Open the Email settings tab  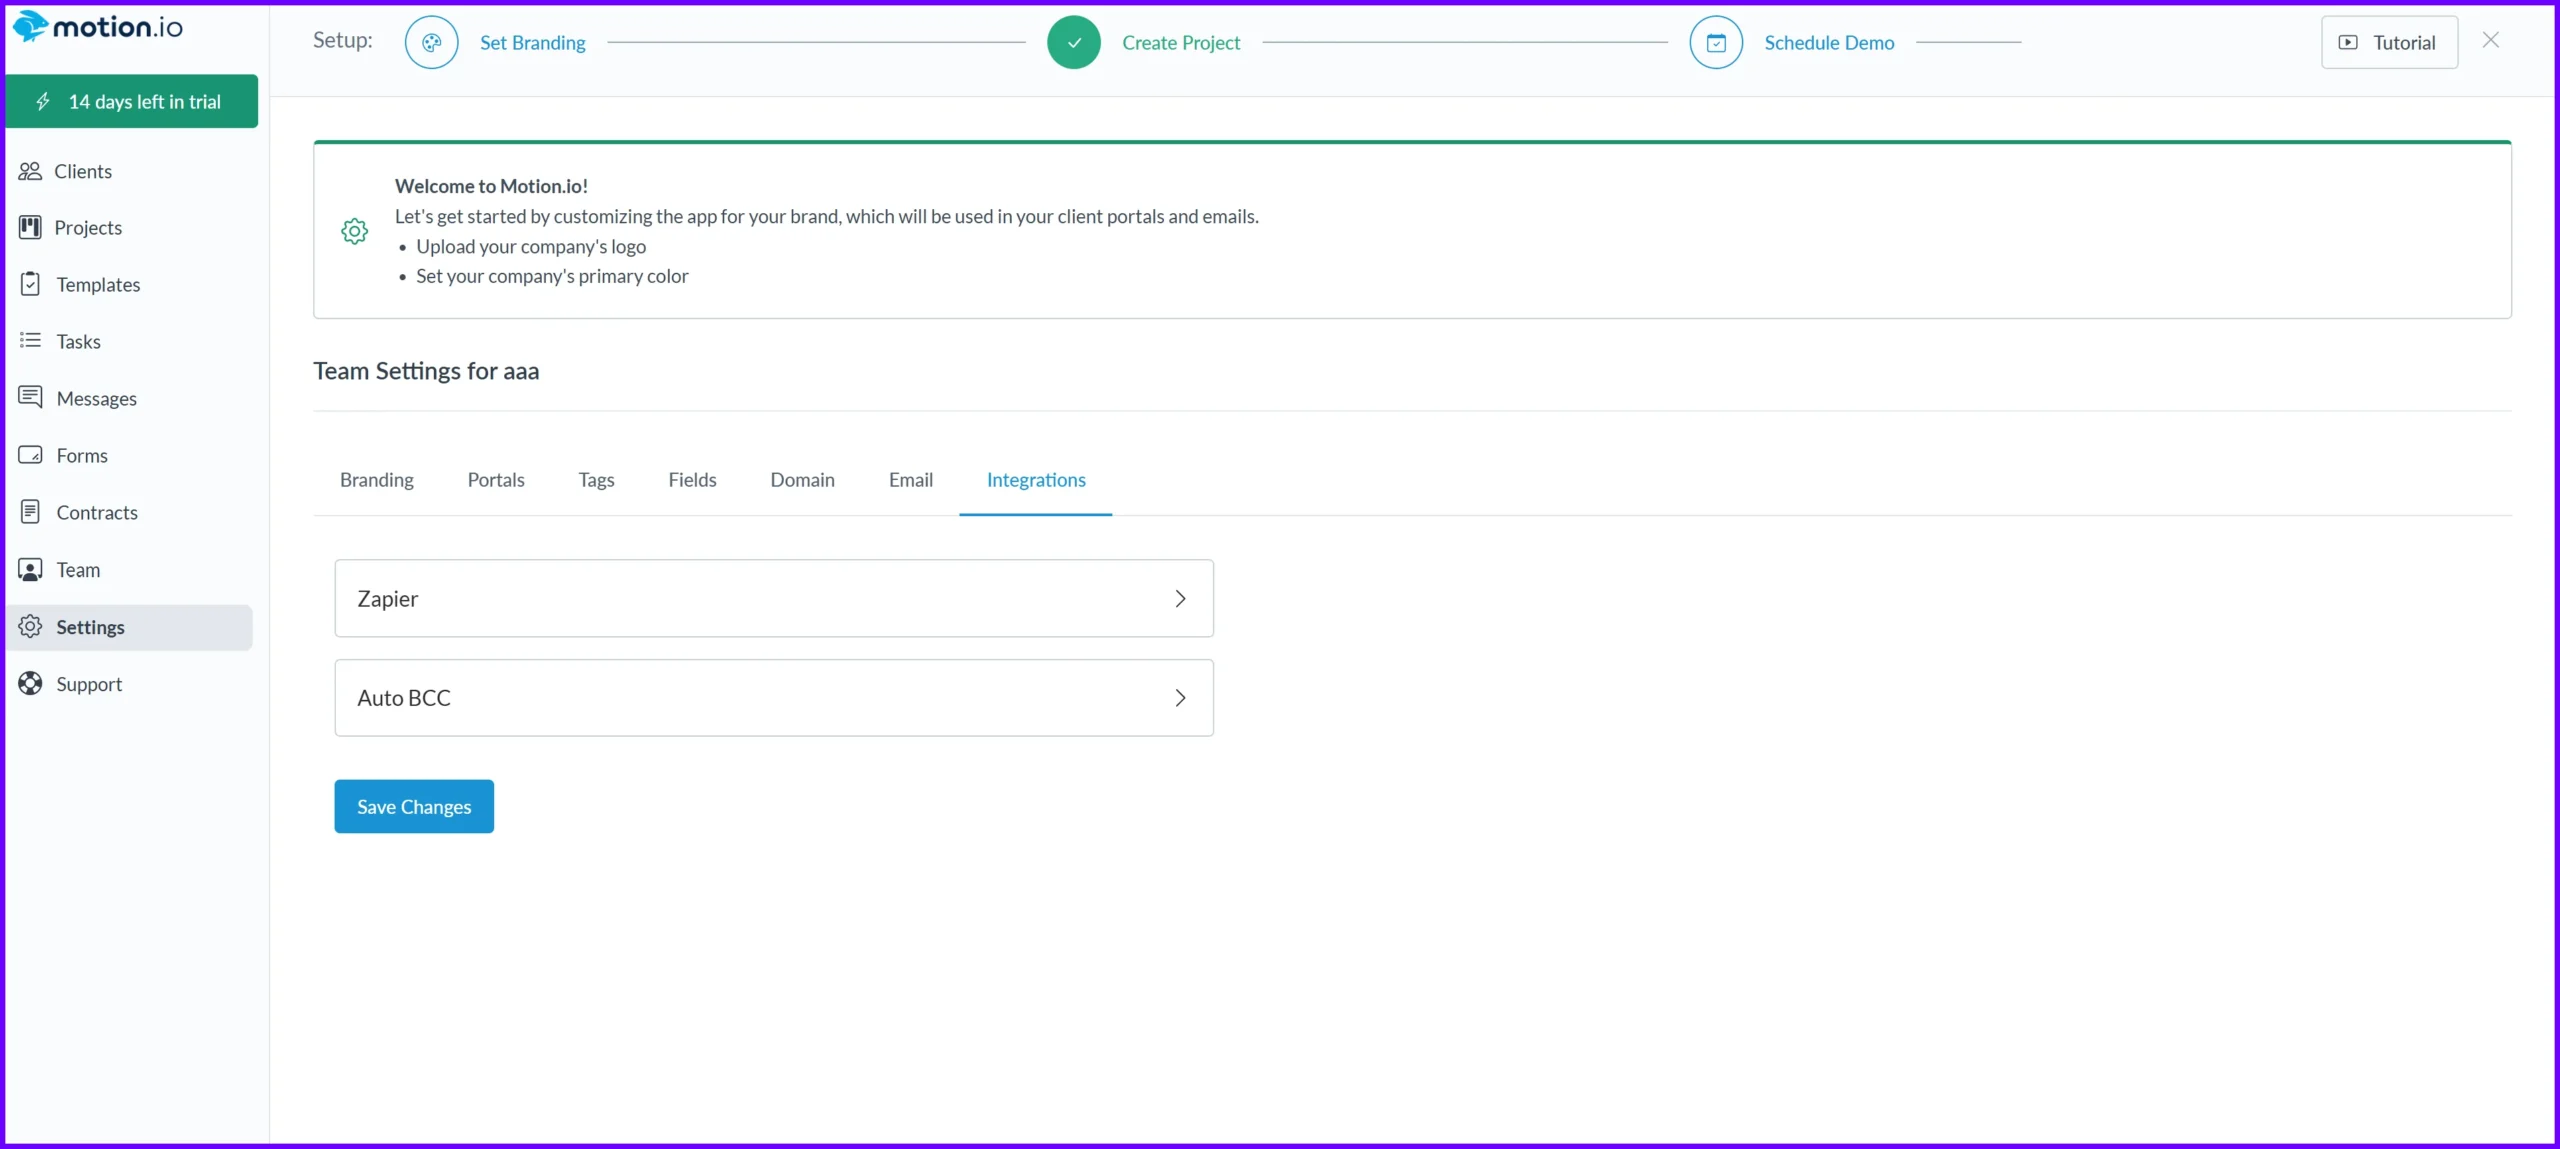(909, 480)
